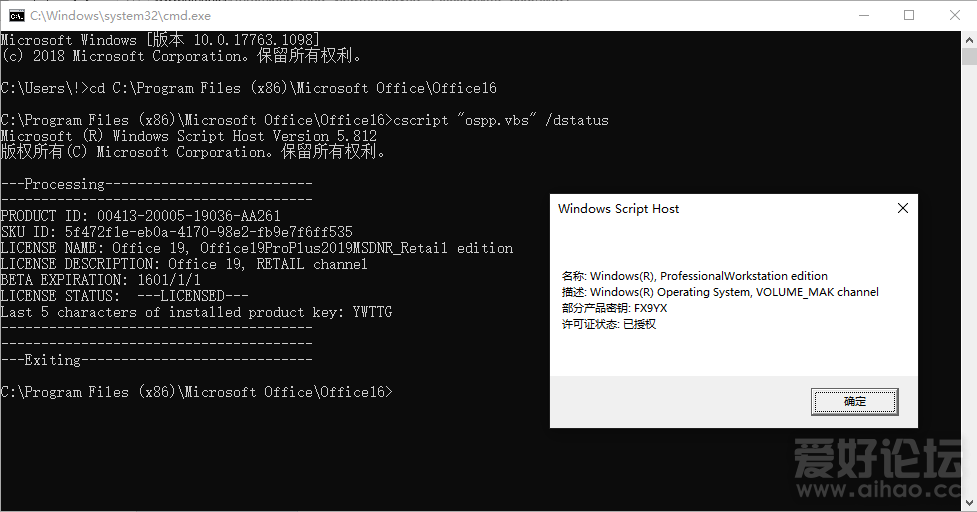Click the PRODUCT ID line in console

141,216
